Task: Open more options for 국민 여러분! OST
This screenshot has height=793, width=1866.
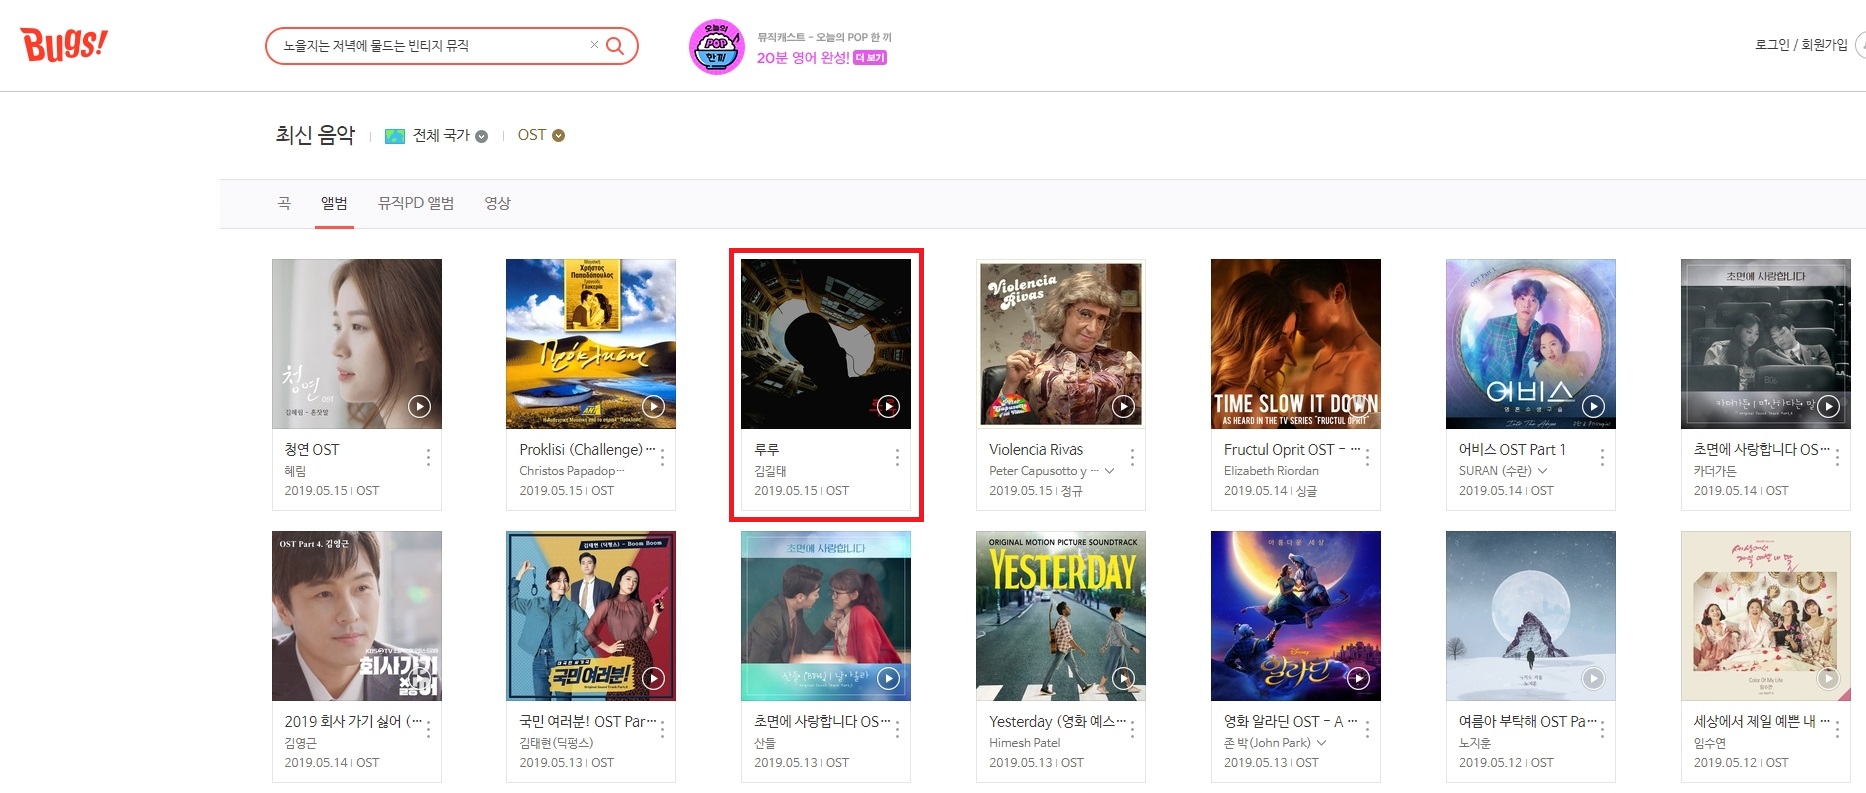Action: [662, 729]
